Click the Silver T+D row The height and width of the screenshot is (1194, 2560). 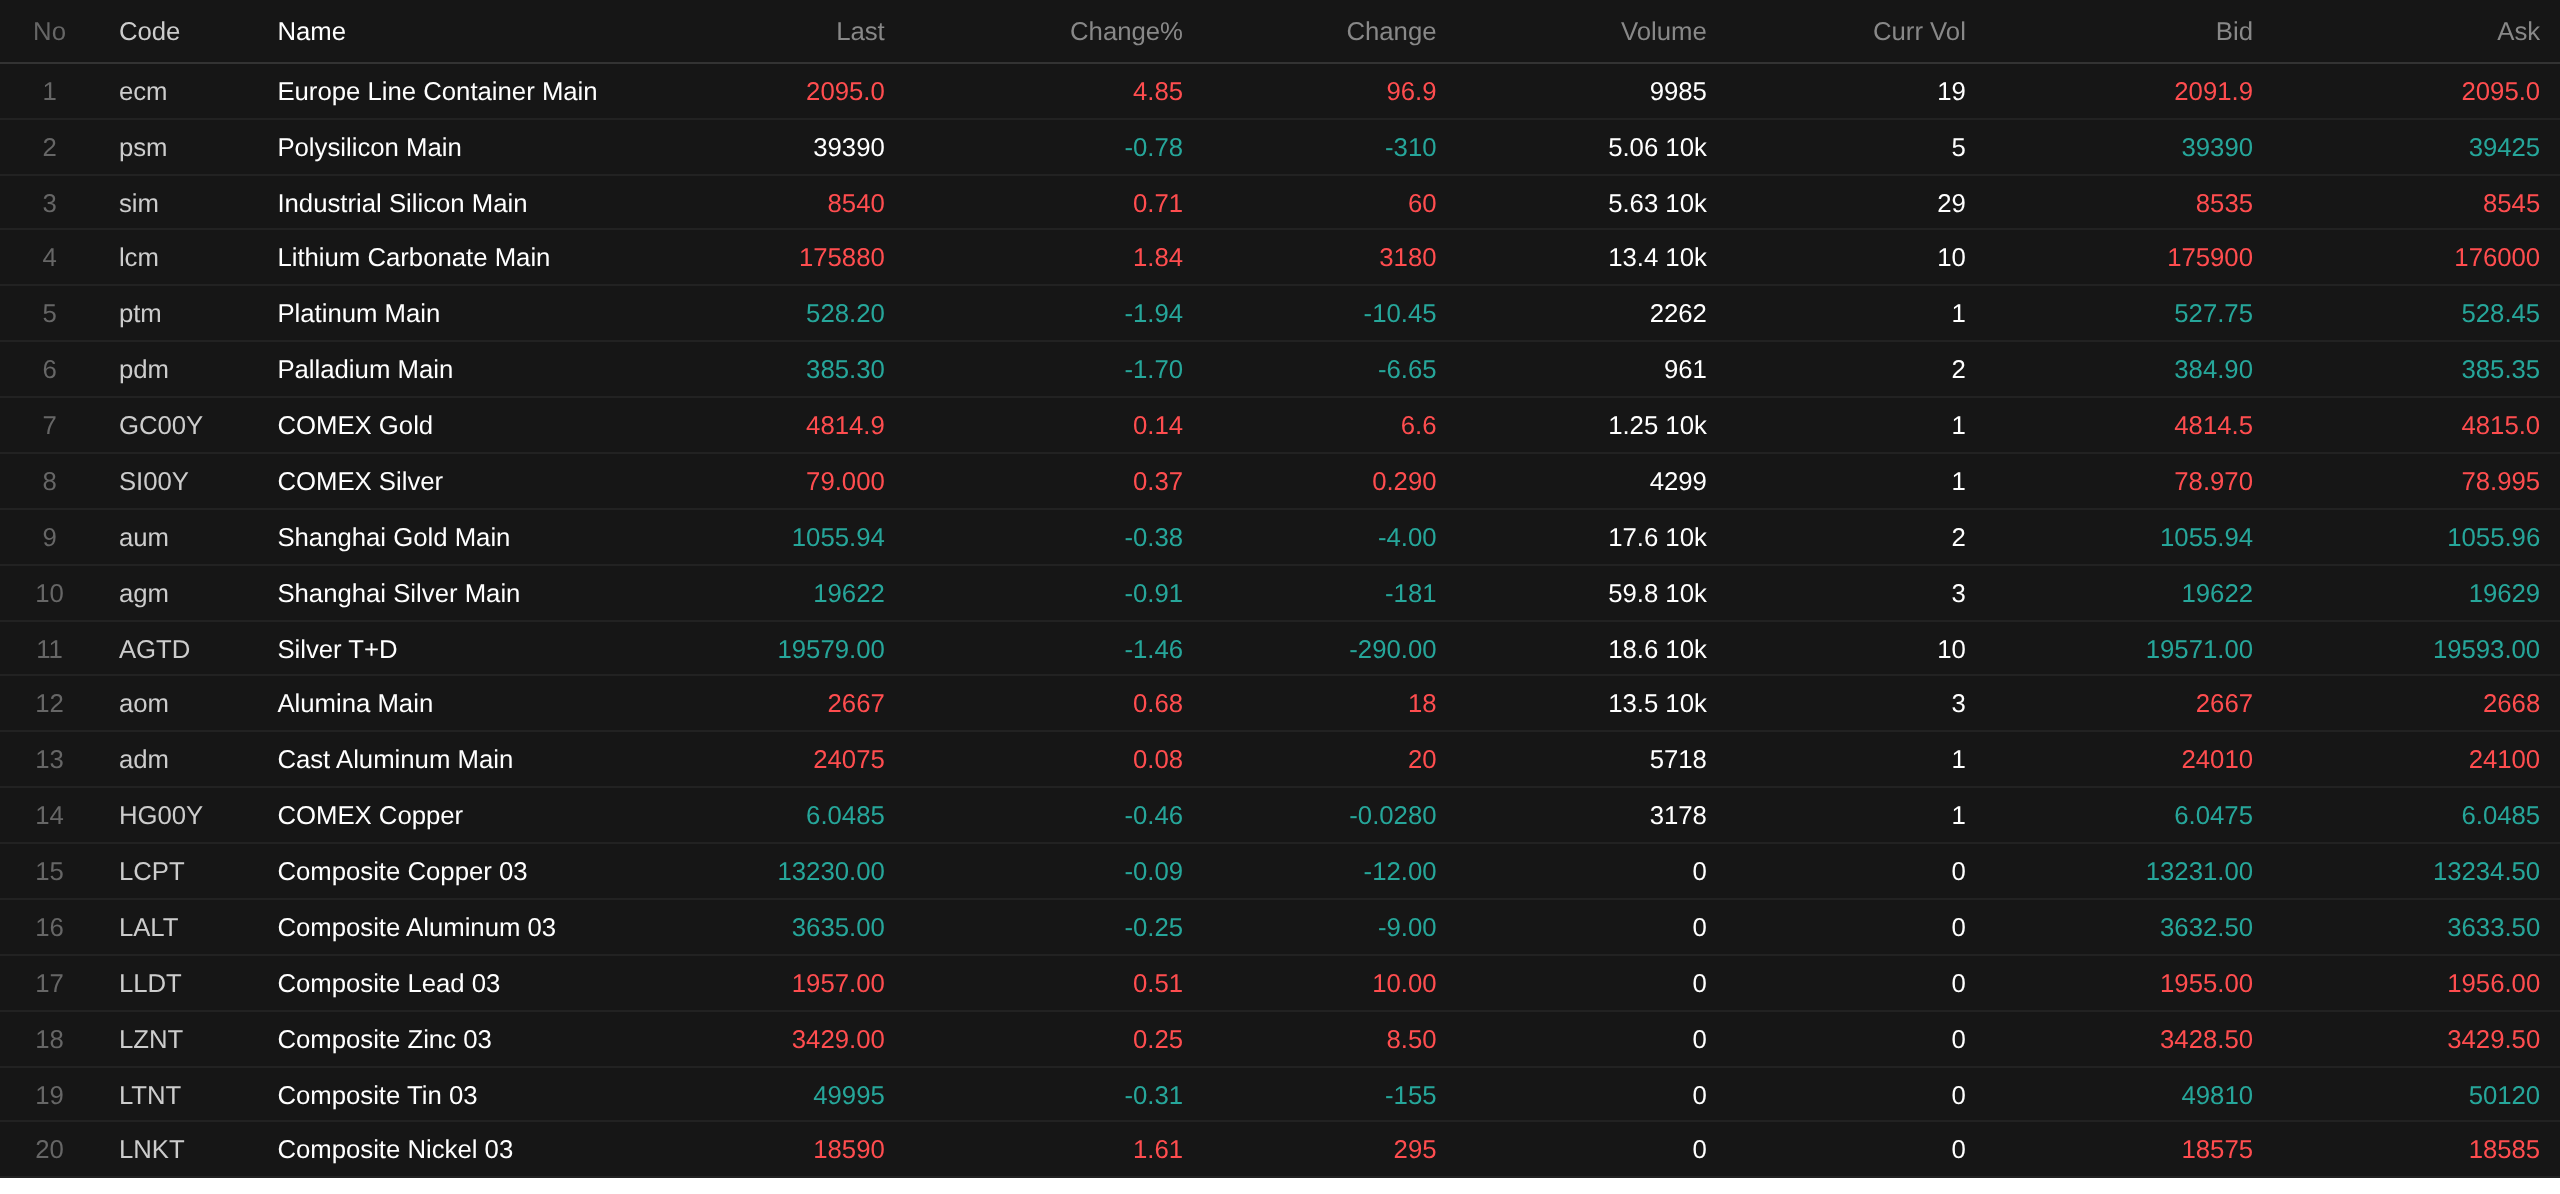click(x=337, y=650)
